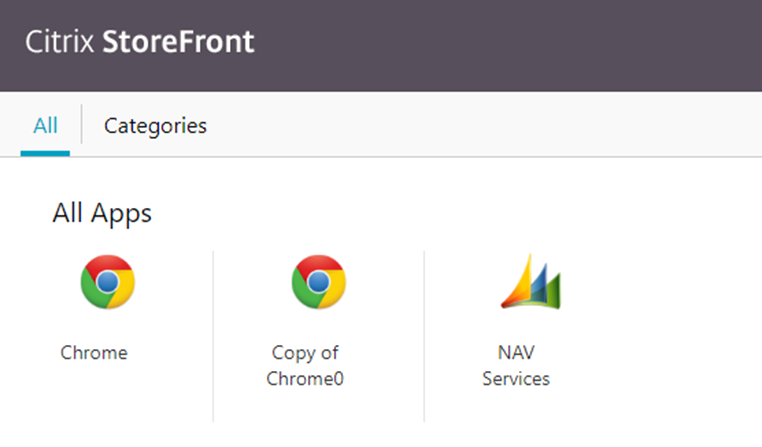Click the 'Copy of' line of app label

[306, 353]
